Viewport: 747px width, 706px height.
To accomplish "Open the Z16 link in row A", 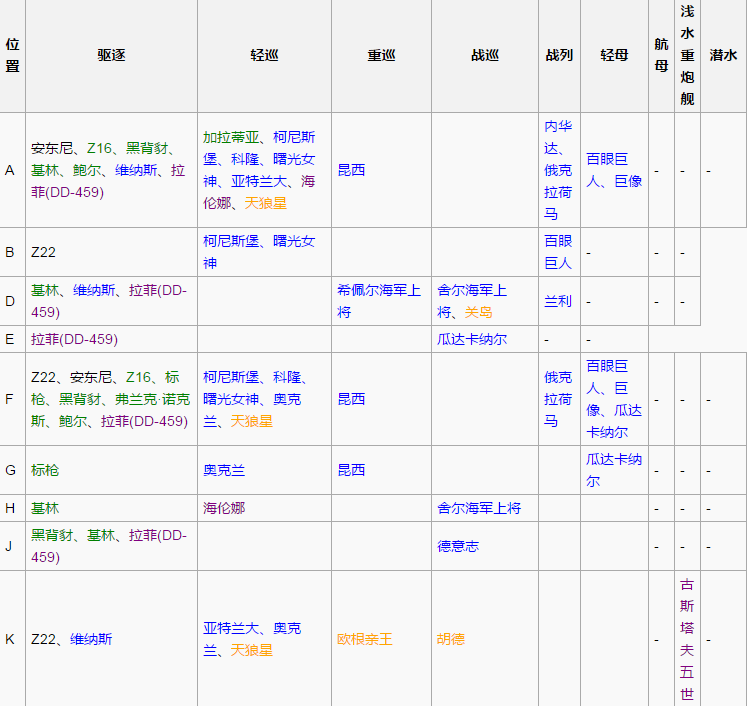I will (x=99, y=148).
